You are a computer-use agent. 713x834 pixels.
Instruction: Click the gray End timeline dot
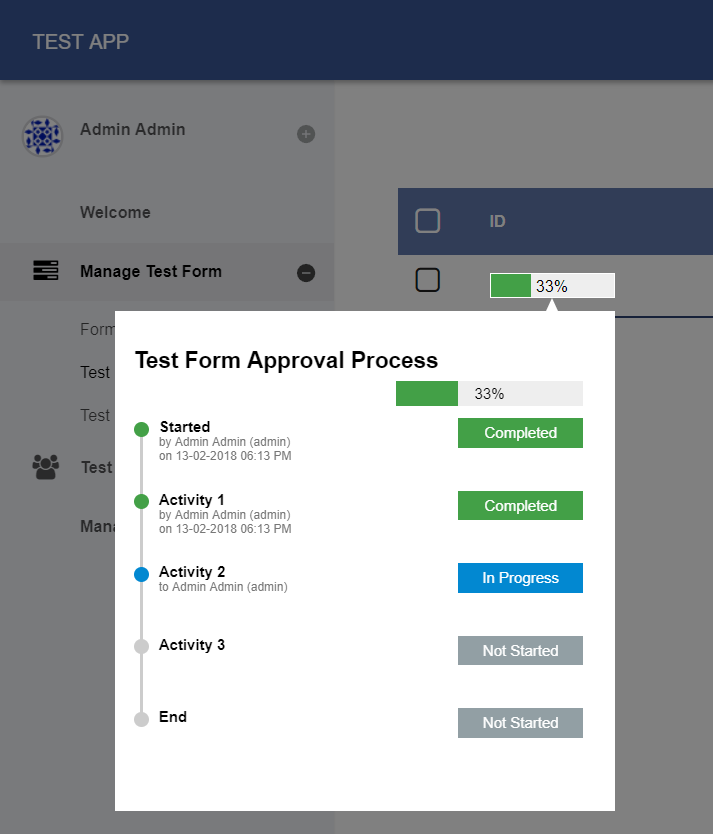tap(141, 718)
